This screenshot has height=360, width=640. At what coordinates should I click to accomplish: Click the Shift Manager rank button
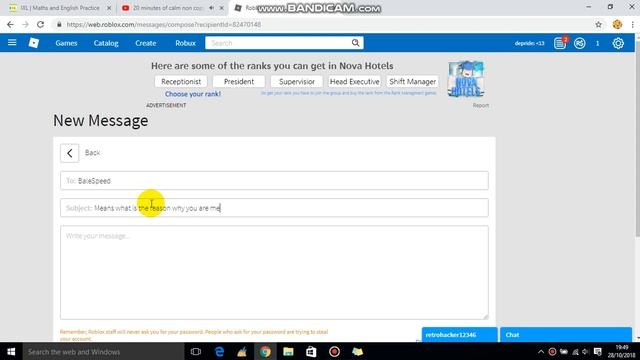412,81
